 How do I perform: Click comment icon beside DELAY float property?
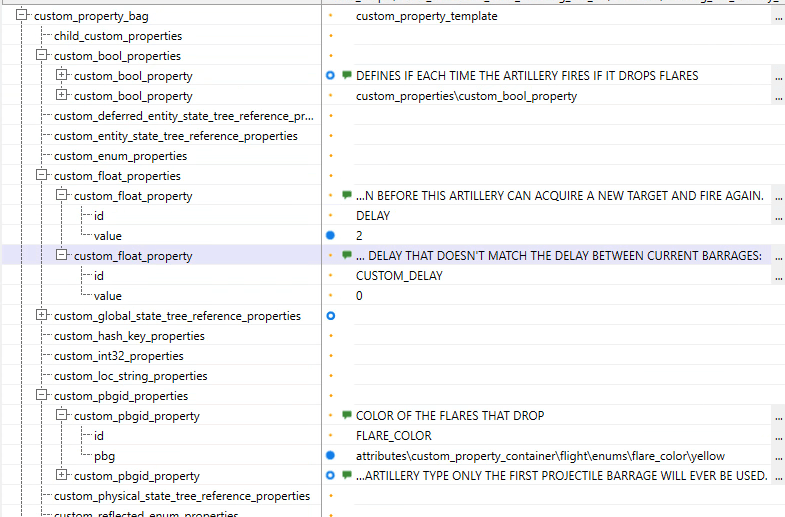(347, 196)
